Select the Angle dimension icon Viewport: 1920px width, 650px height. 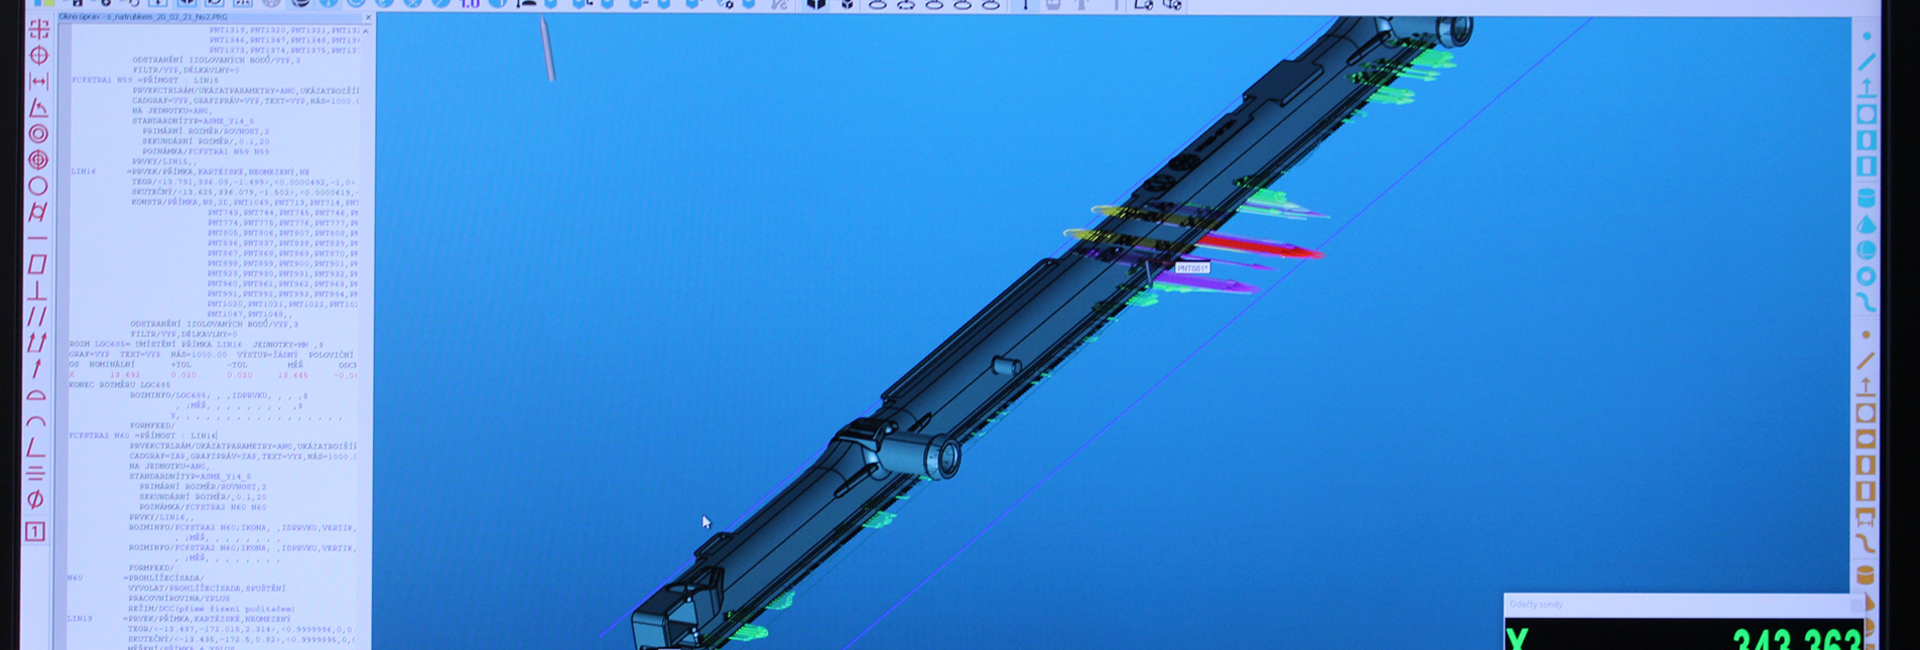coord(39,107)
